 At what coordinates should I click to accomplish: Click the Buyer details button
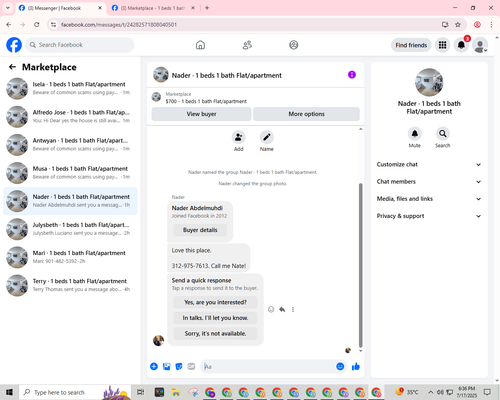[200, 230]
